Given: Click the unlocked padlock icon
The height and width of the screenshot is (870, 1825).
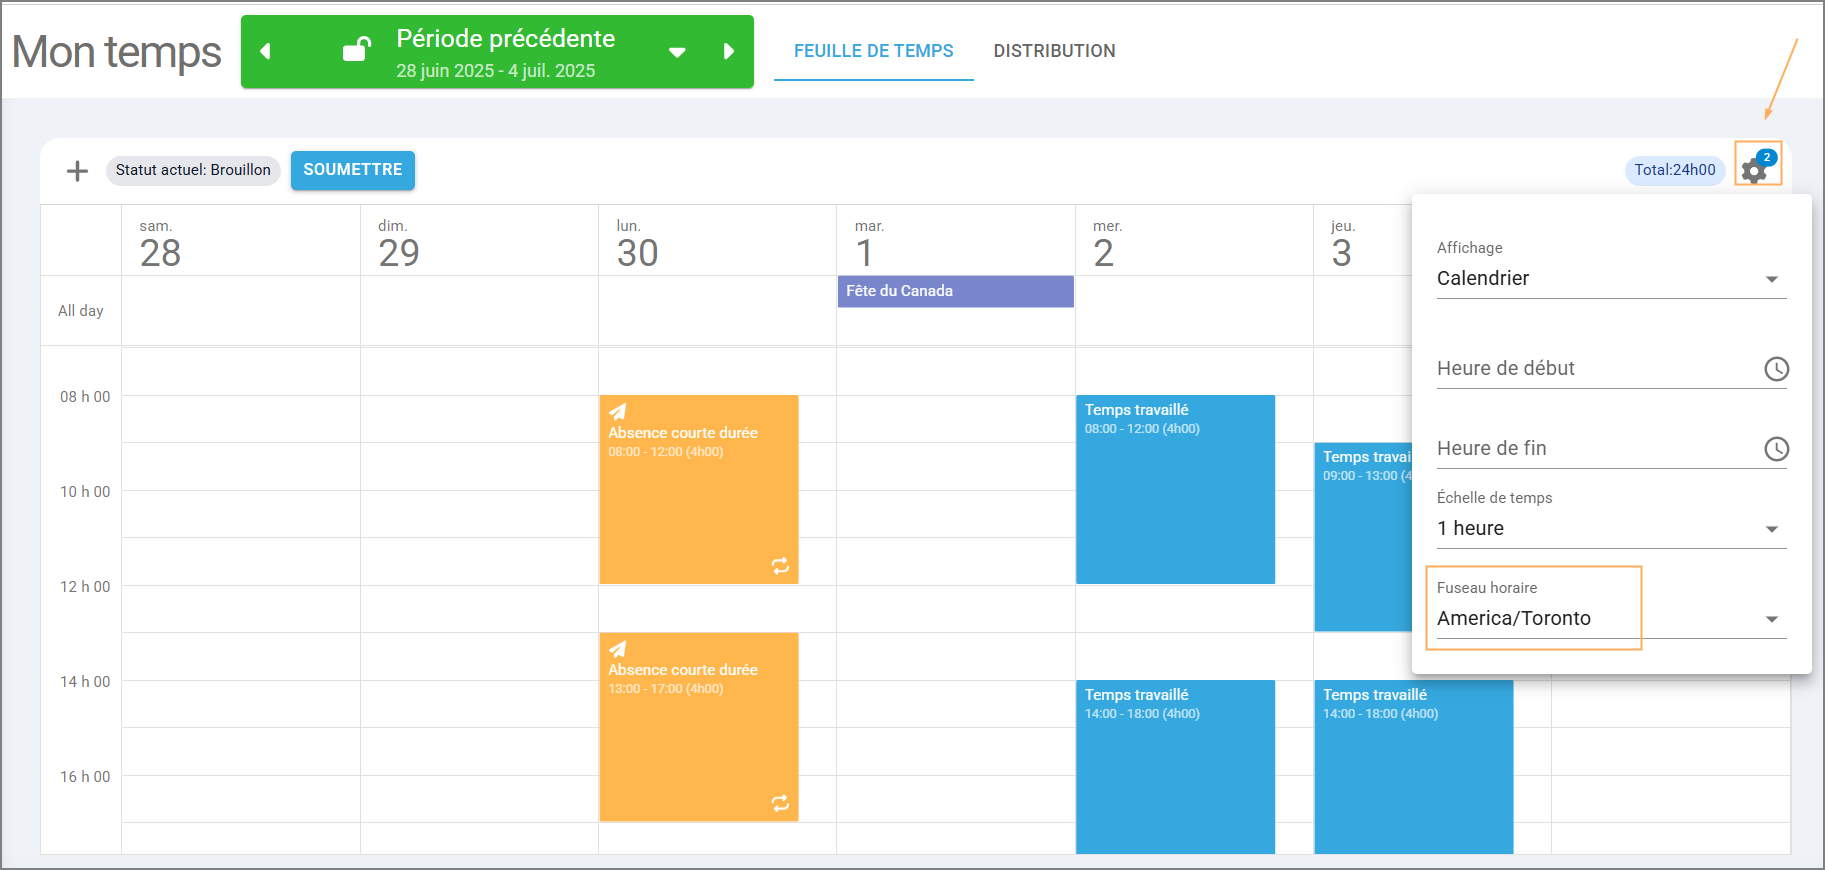Looking at the screenshot, I should [x=356, y=49].
